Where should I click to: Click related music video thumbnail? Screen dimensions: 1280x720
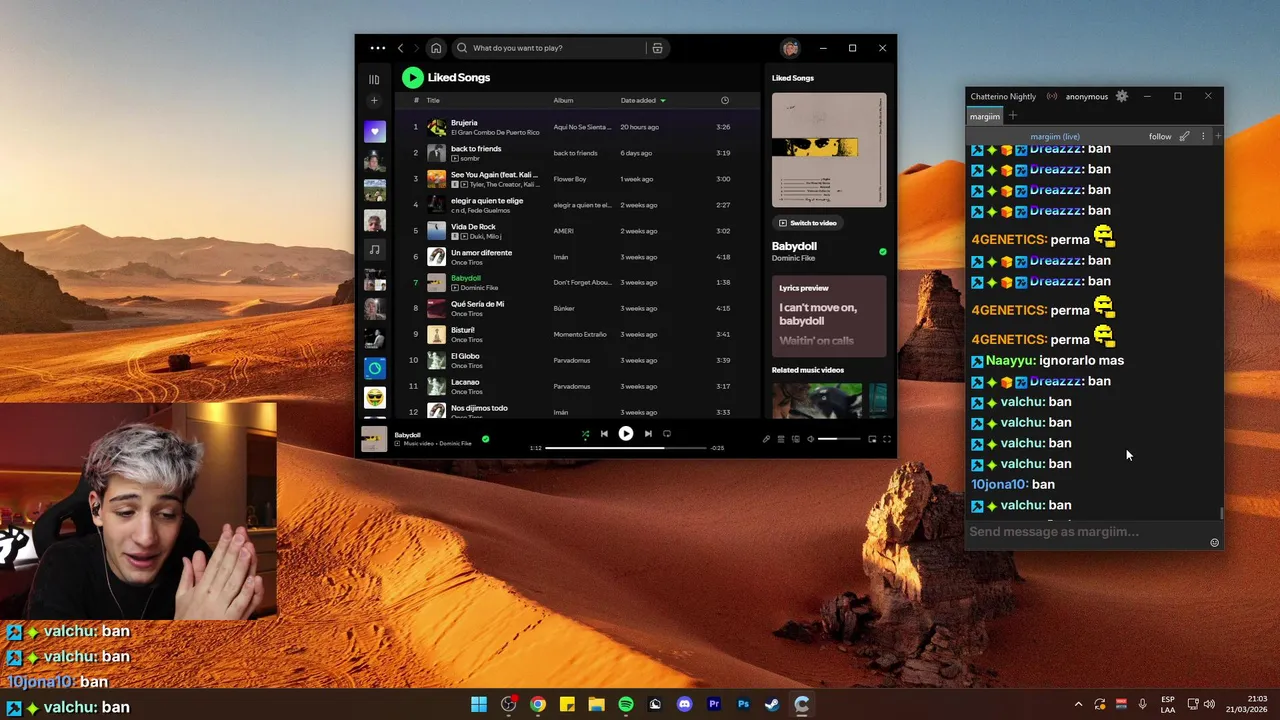pyautogui.click(x=817, y=401)
